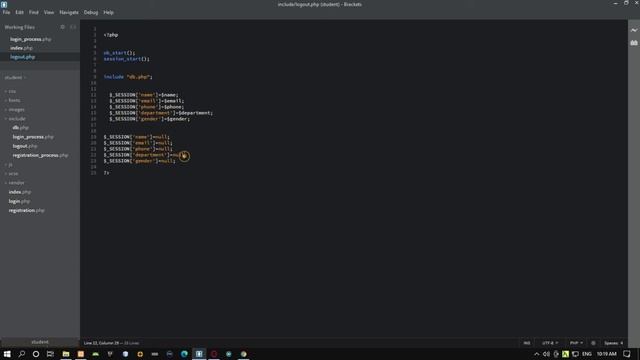The width and height of the screenshot is (640, 360).
Task: Switch to Brackets taskbar icon
Action: point(199,354)
